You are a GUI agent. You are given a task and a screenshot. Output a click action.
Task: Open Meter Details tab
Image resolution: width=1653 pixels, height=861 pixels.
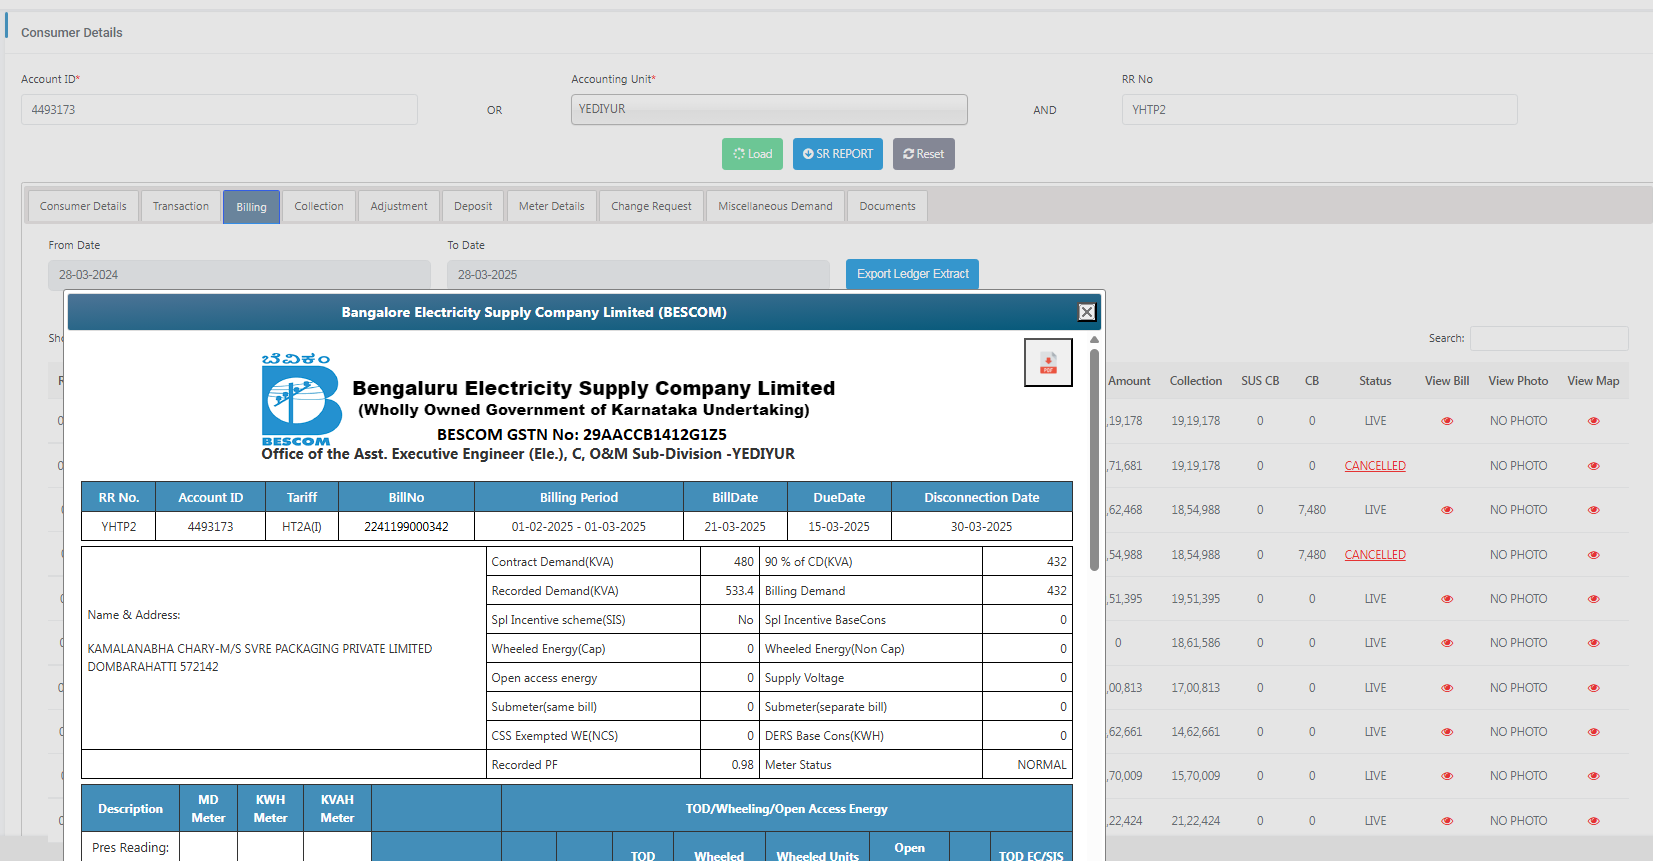[x=552, y=206]
